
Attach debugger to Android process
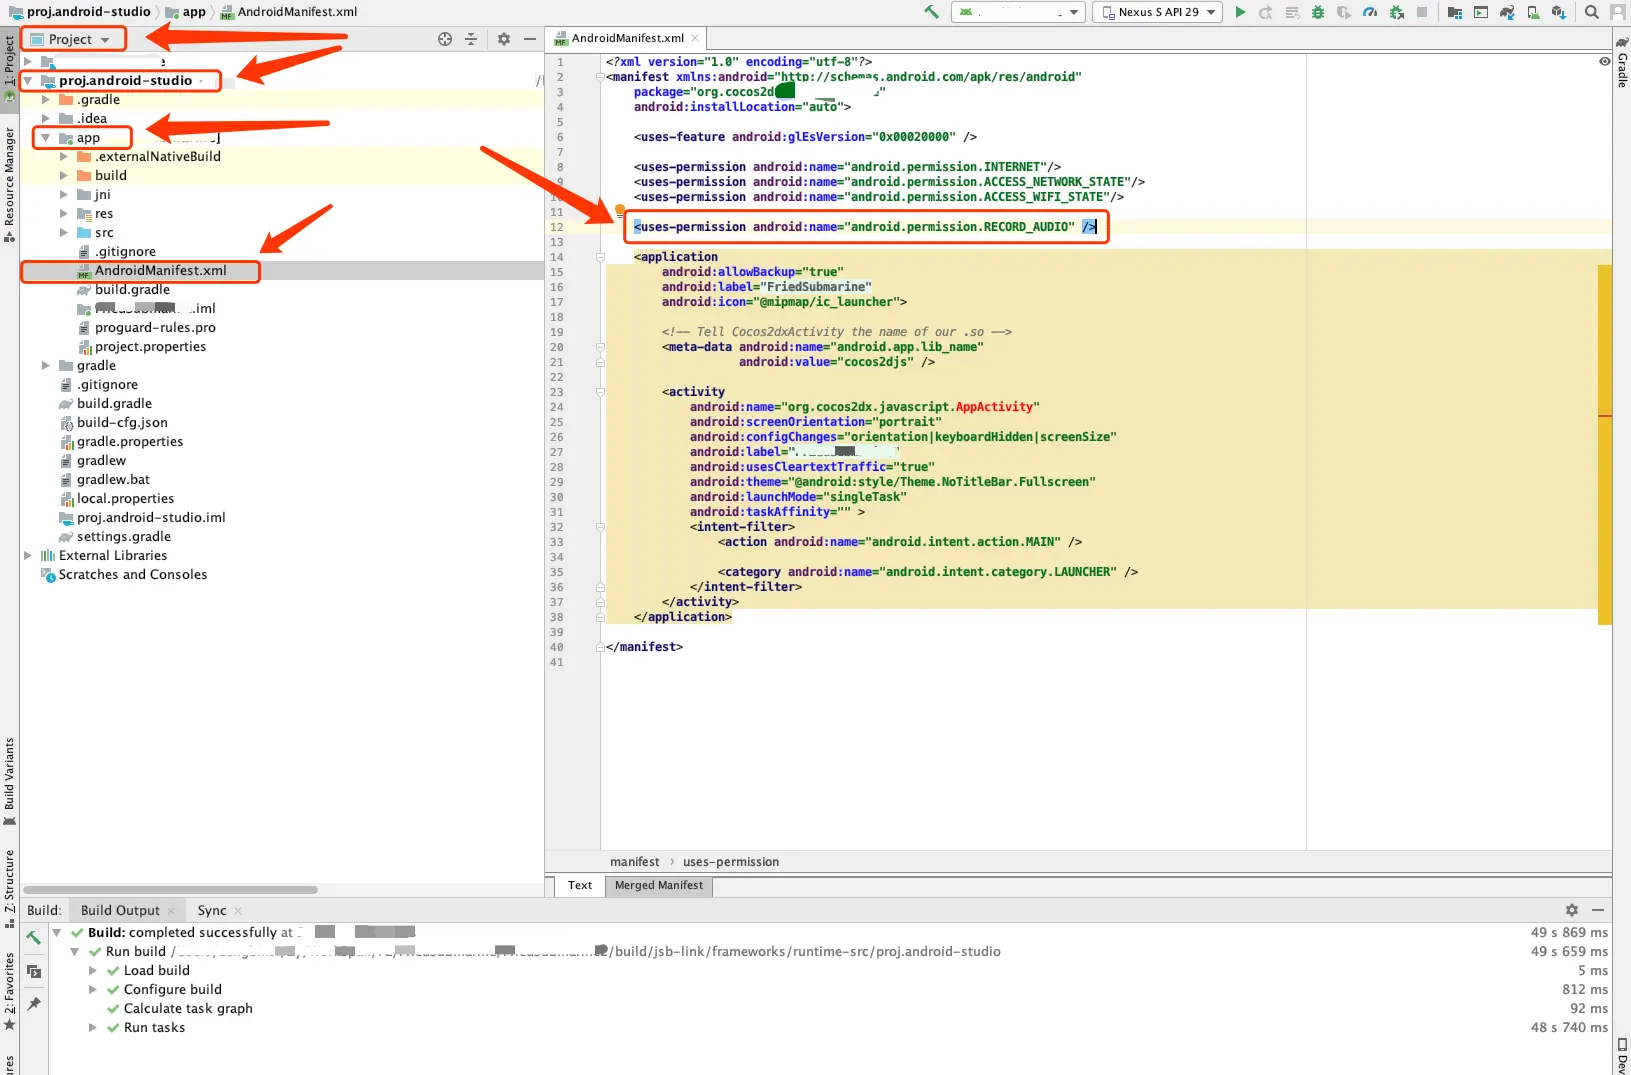(1396, 12)
